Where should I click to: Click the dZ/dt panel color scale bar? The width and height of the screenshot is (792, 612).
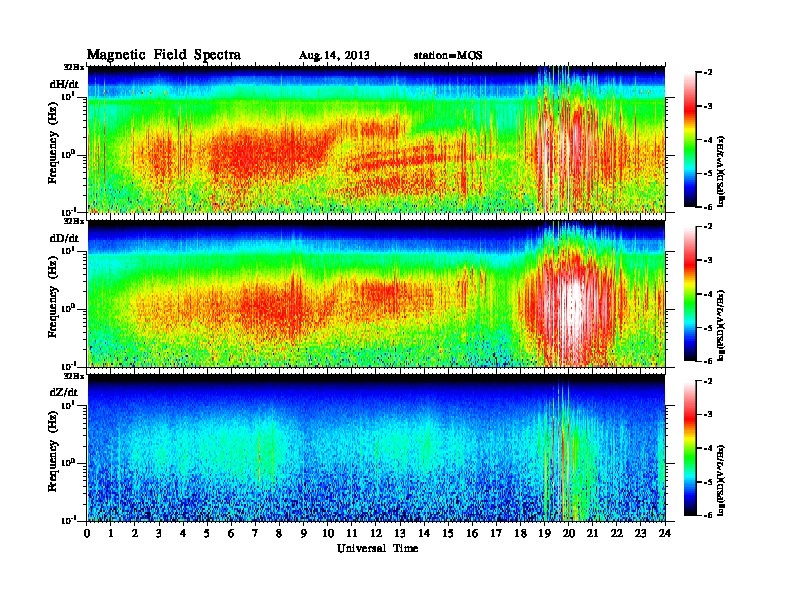click(690, 448)
